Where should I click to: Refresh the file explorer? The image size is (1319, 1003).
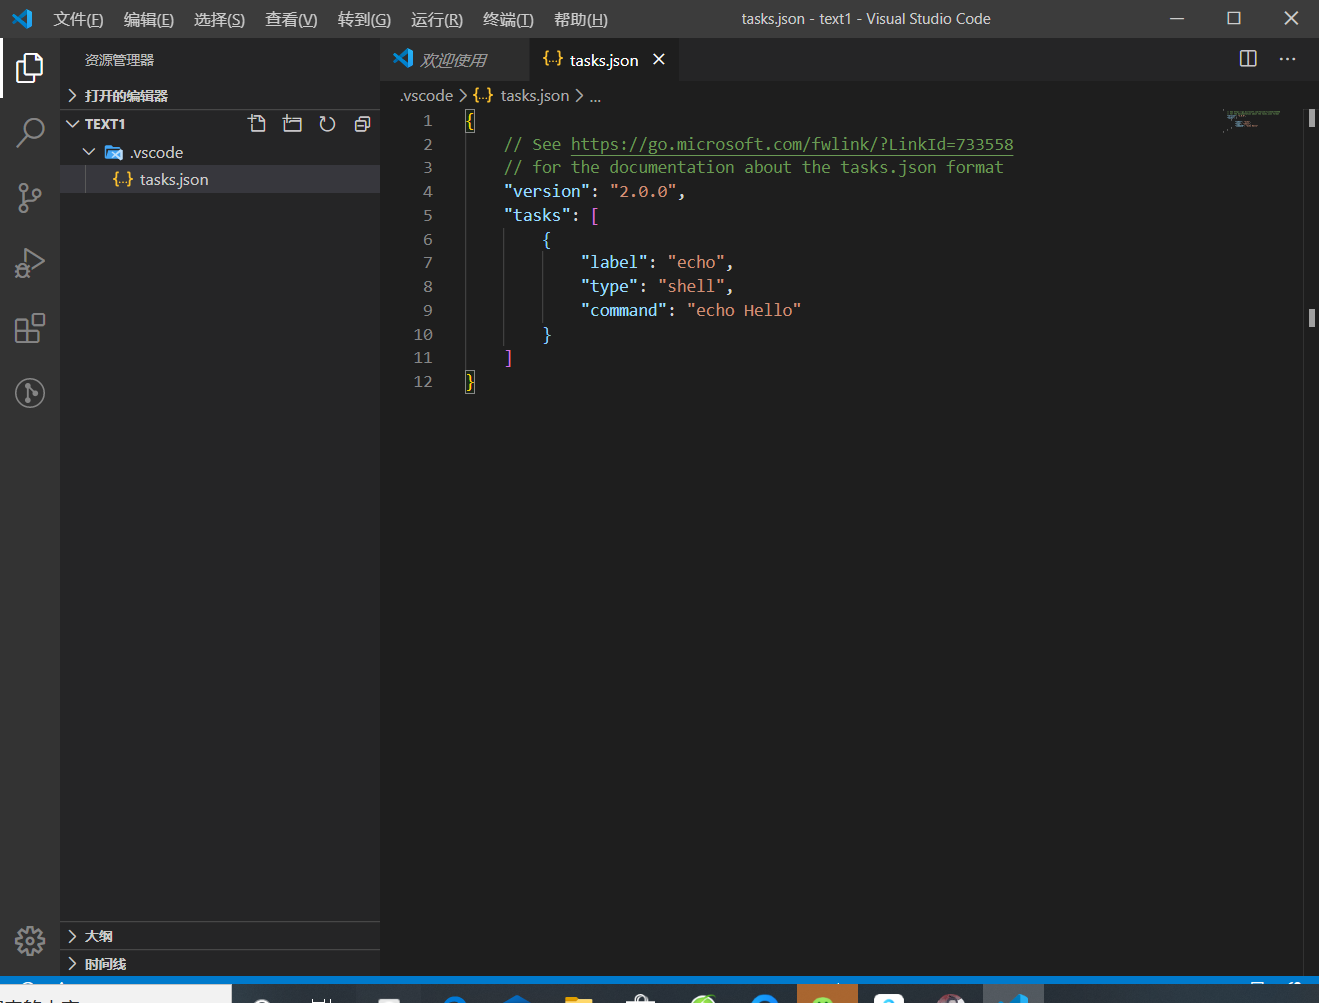[327, 123]
